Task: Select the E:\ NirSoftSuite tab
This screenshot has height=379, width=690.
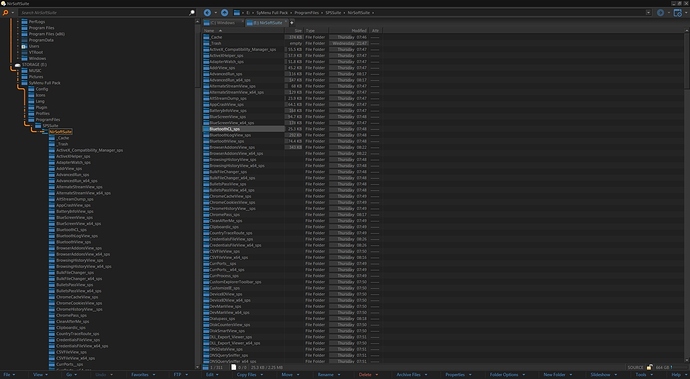Action: coord(268,22)
